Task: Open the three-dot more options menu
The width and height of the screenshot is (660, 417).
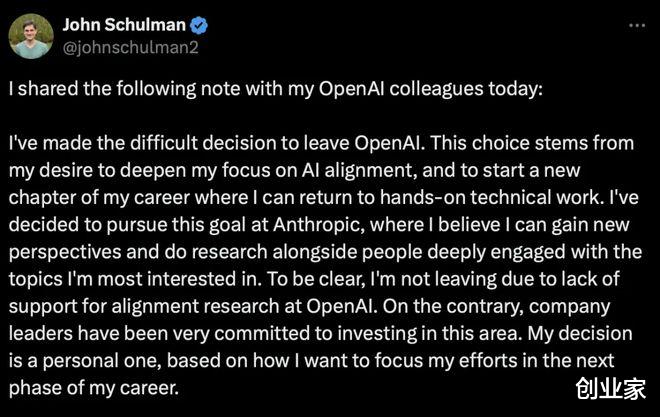Action: click(637, 26)
